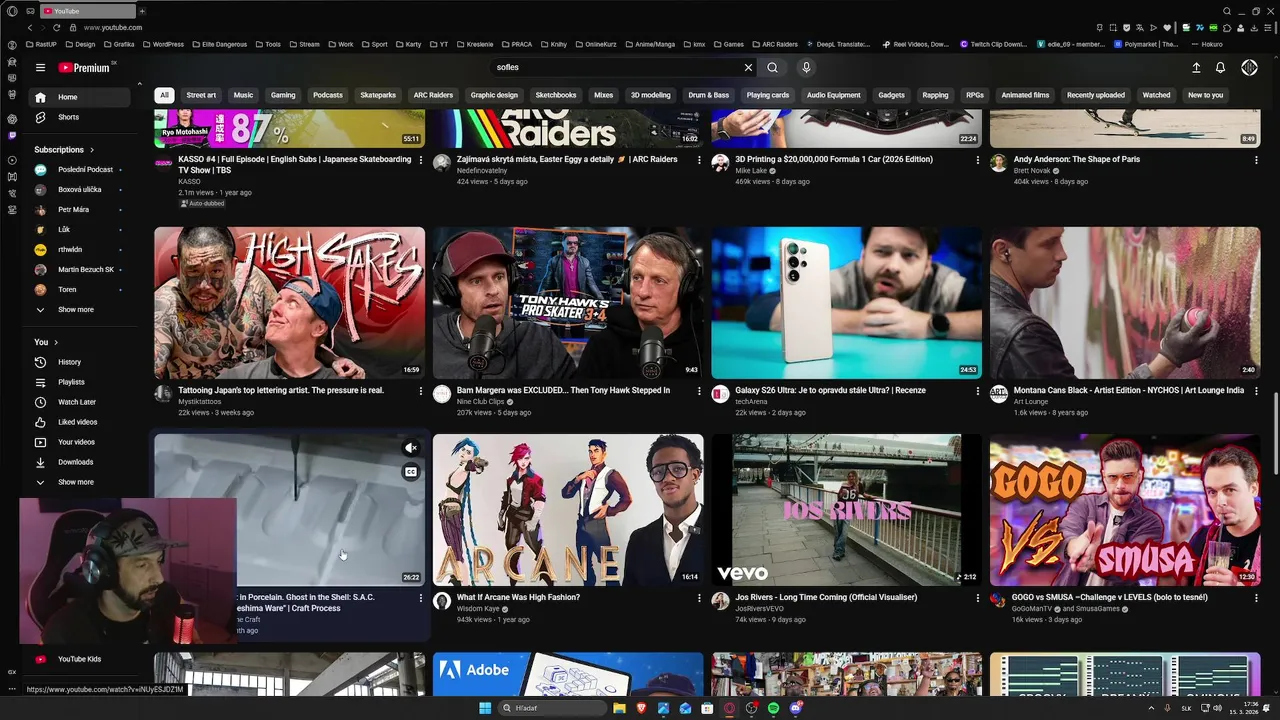1280x720 pixels.
Task: Open the Polymarket bookmark
Action: pos(1147,44)
